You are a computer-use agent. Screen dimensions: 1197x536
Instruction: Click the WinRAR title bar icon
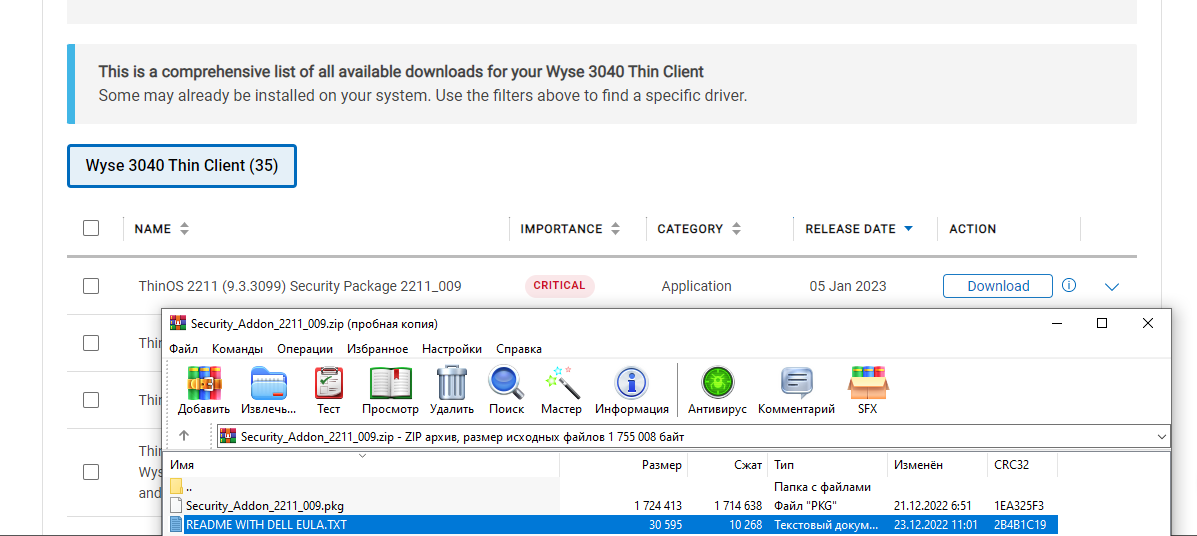coord(178,324)
